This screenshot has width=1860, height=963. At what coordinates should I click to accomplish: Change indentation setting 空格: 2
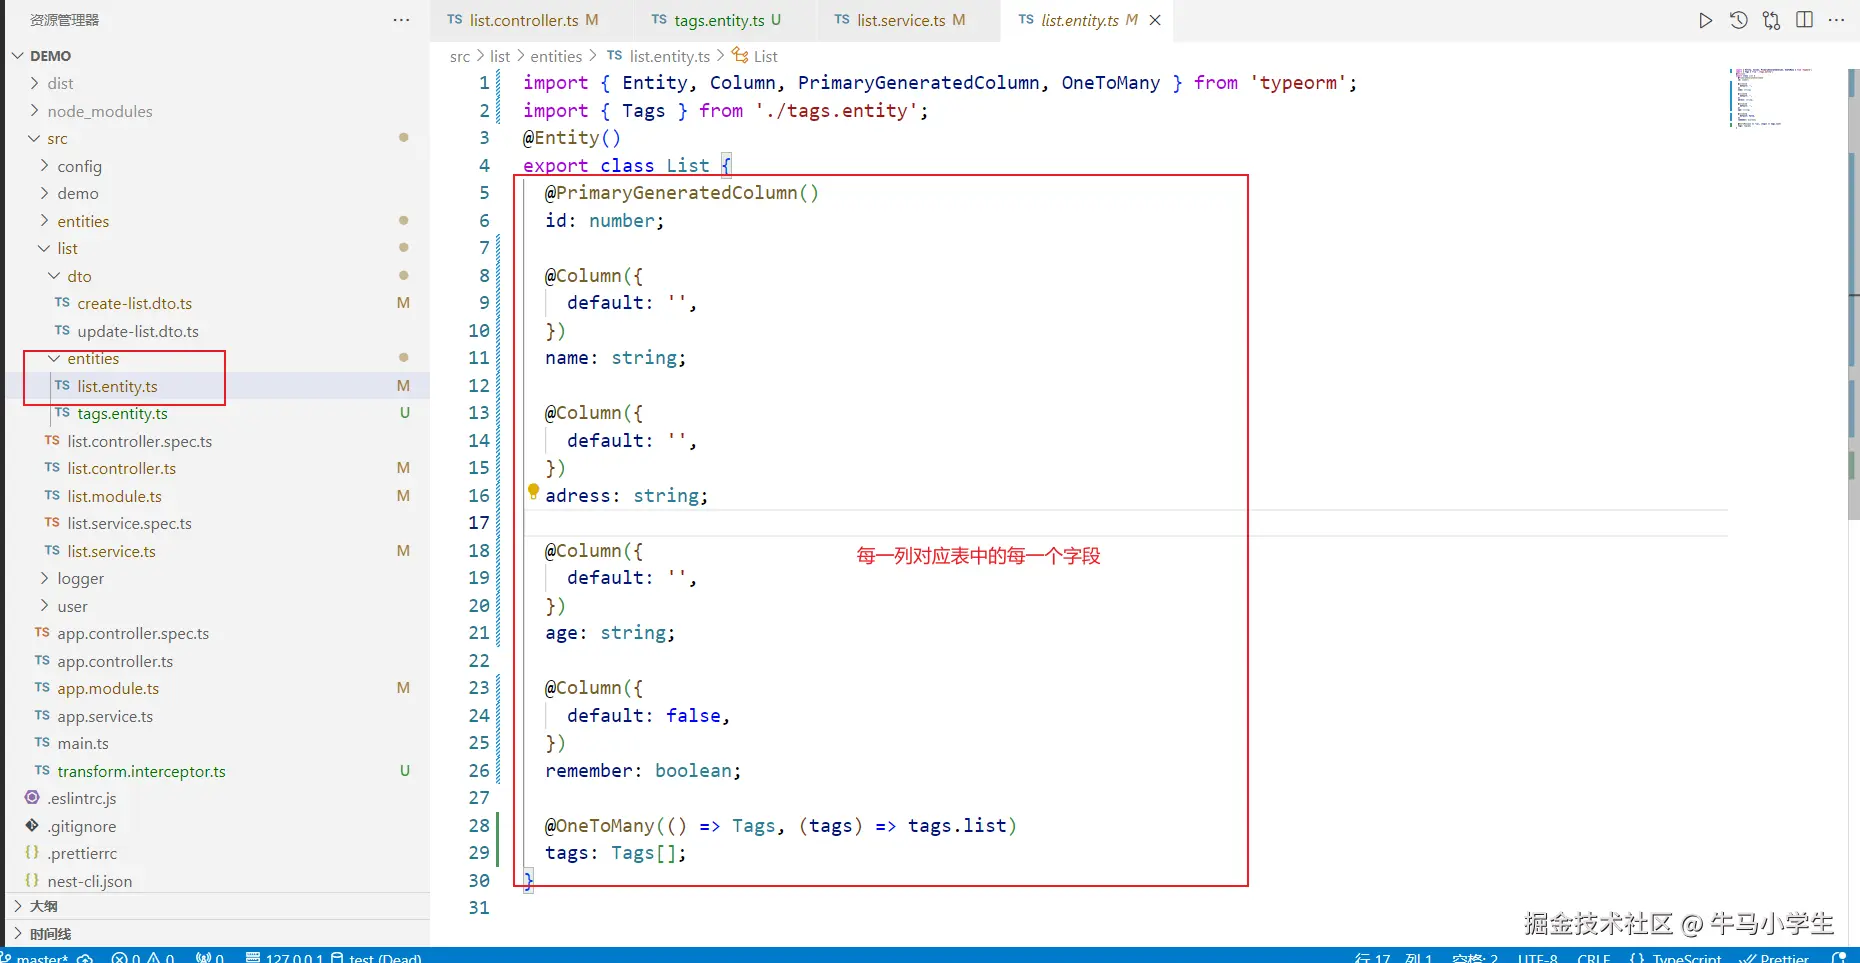tap(1475, 957)
